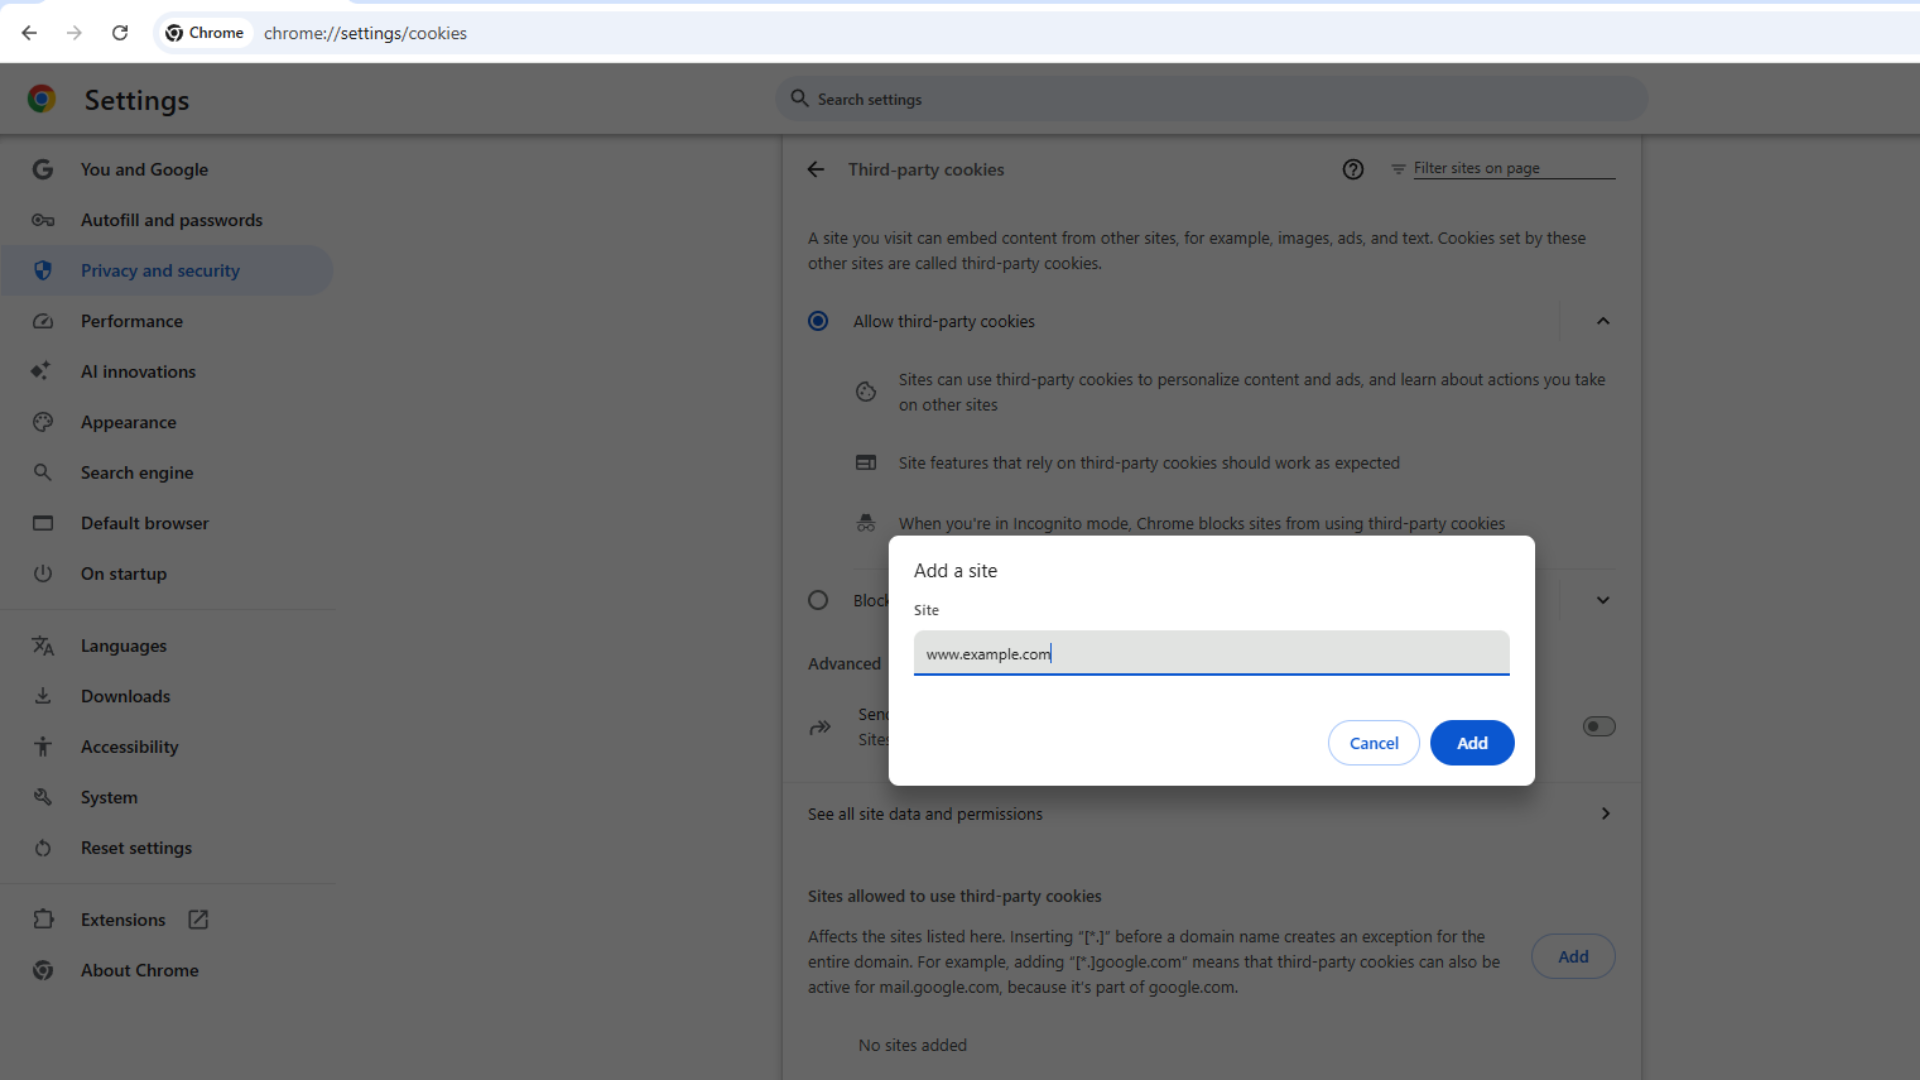This screenshot has height=1080, width=1920.
Task: Click the Add a site dialog title
Action: point(955,571)
